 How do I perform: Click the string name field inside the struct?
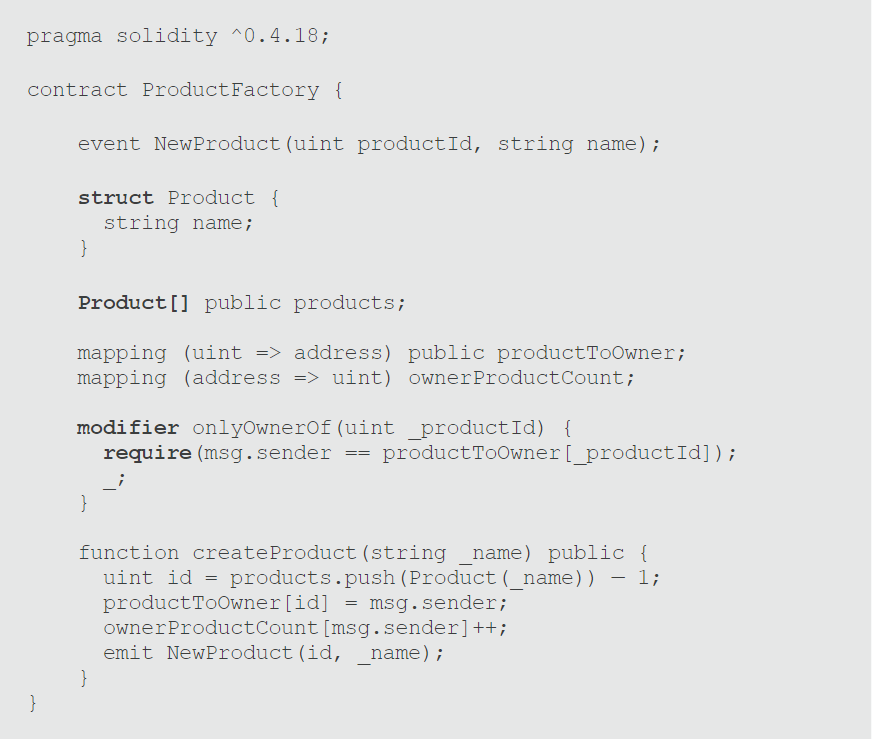click(178, 223)
